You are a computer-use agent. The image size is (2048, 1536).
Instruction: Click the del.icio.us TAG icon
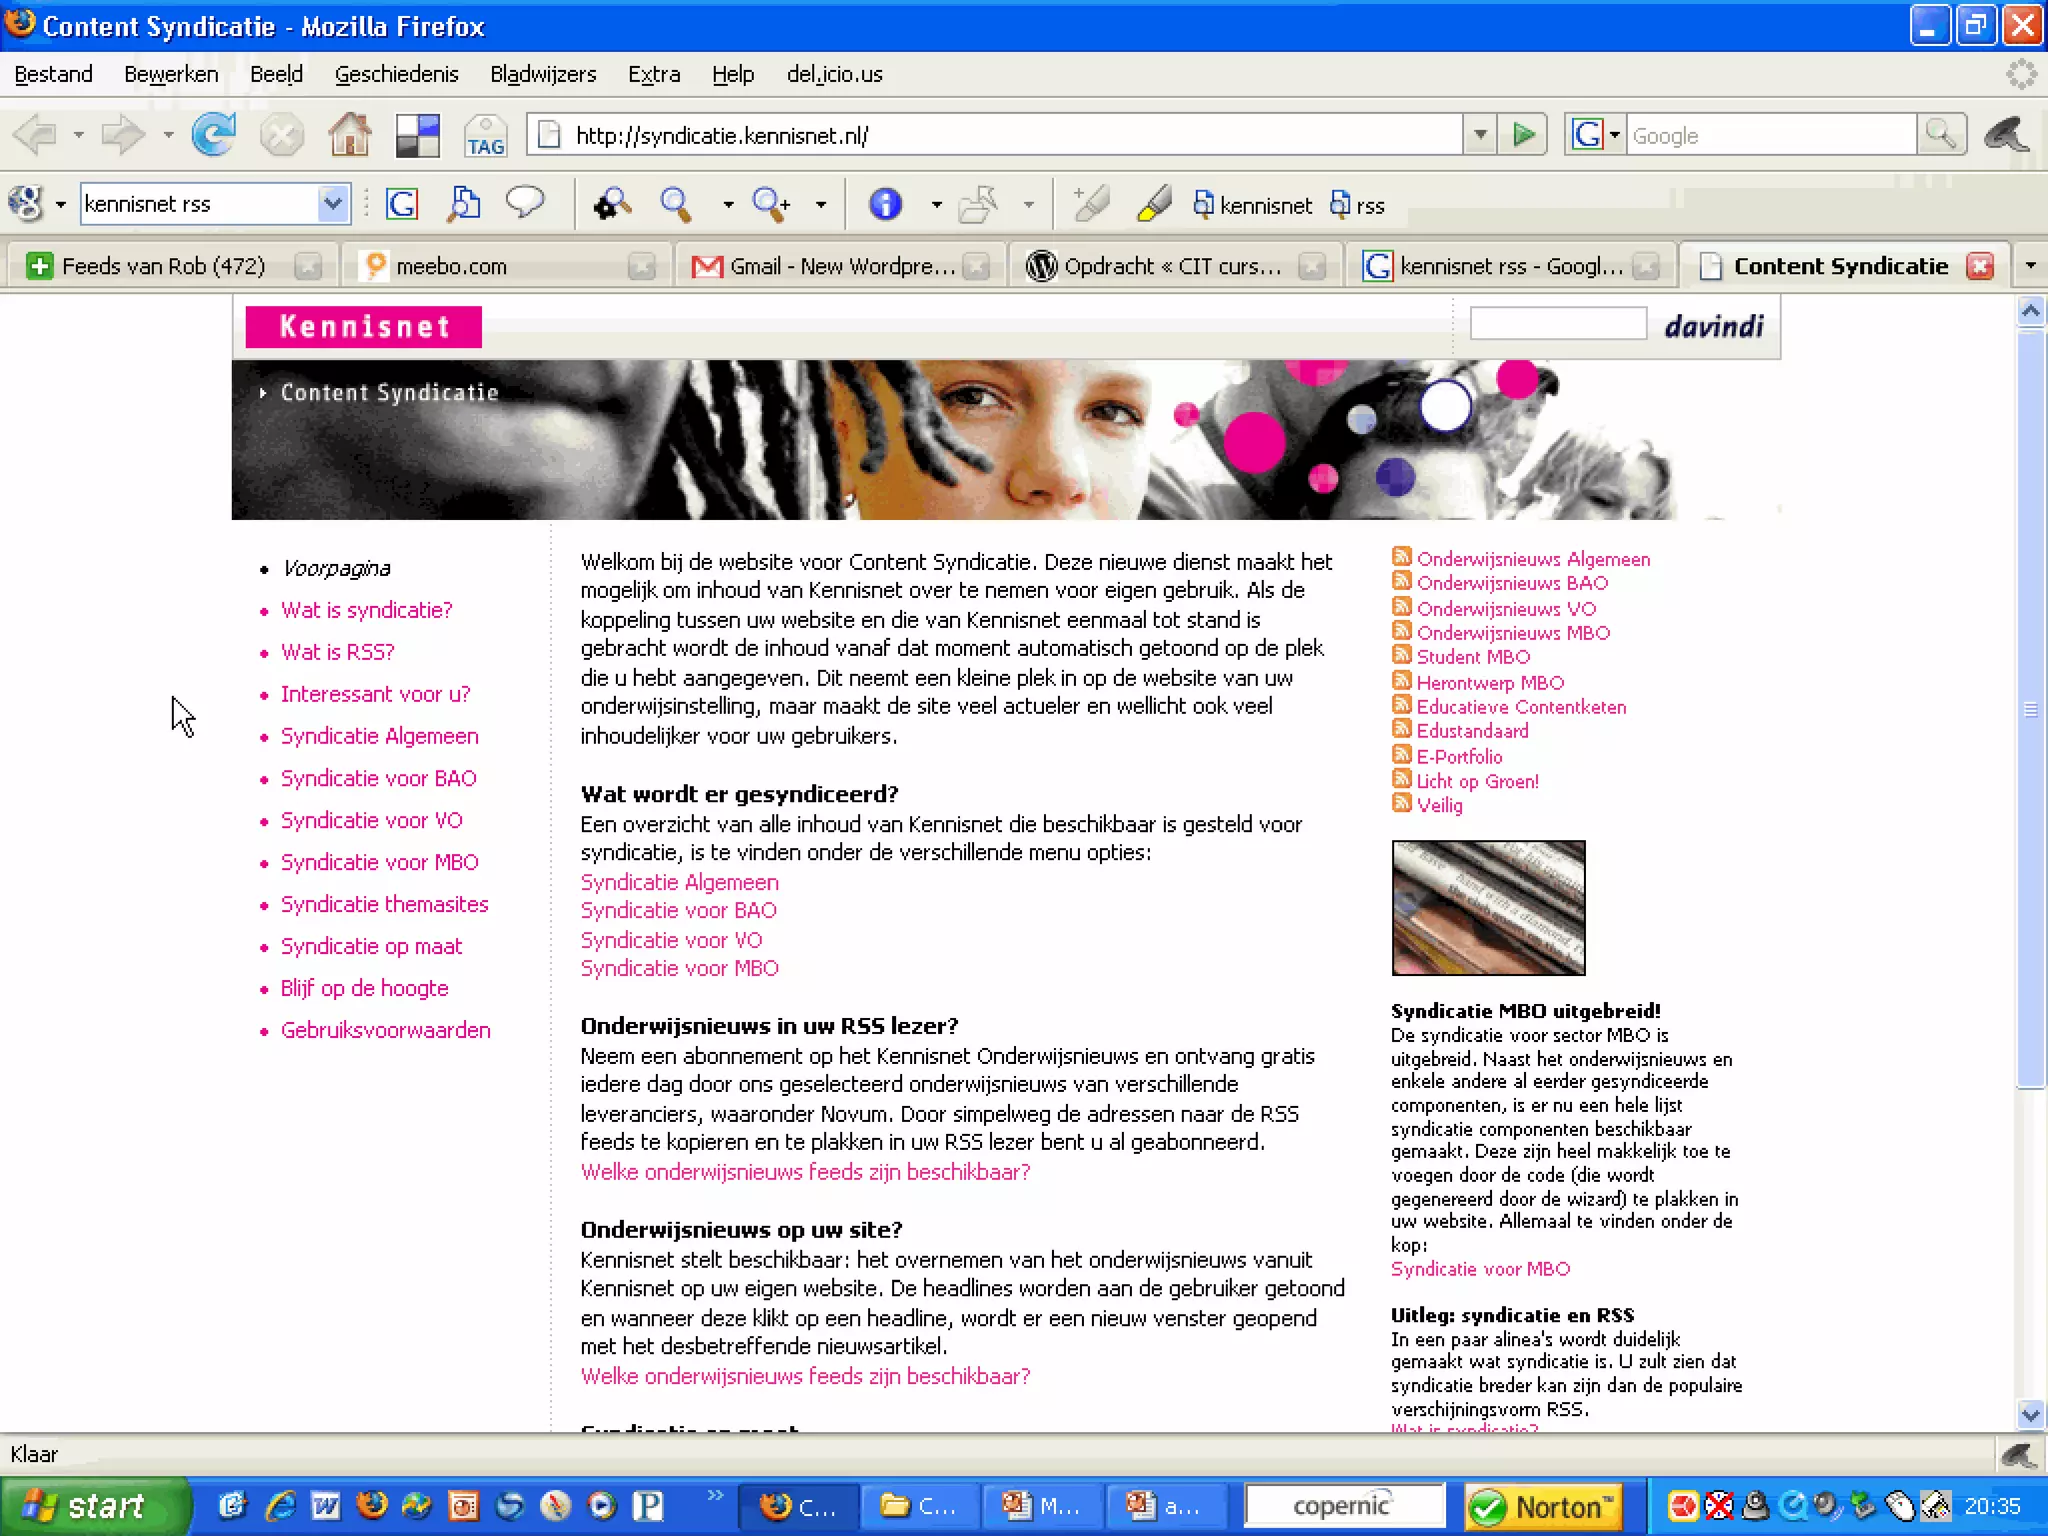(485, 136)
